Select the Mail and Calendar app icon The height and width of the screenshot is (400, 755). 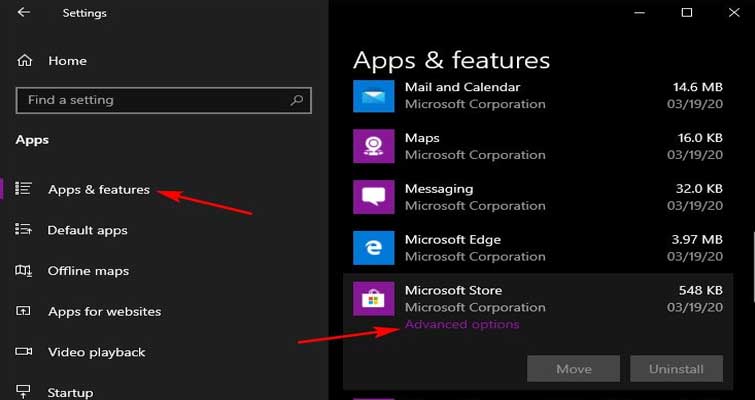coord(374,96)
